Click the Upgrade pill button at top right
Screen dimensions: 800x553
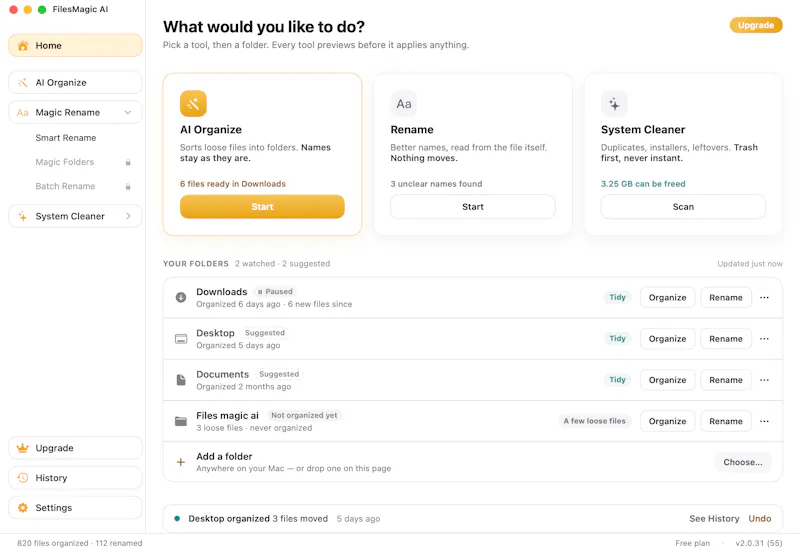point(756,25)
